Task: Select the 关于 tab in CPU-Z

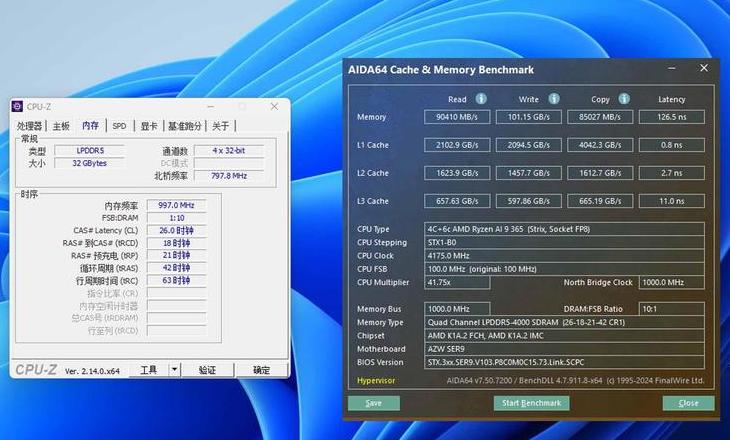Action: coord(221,126)
